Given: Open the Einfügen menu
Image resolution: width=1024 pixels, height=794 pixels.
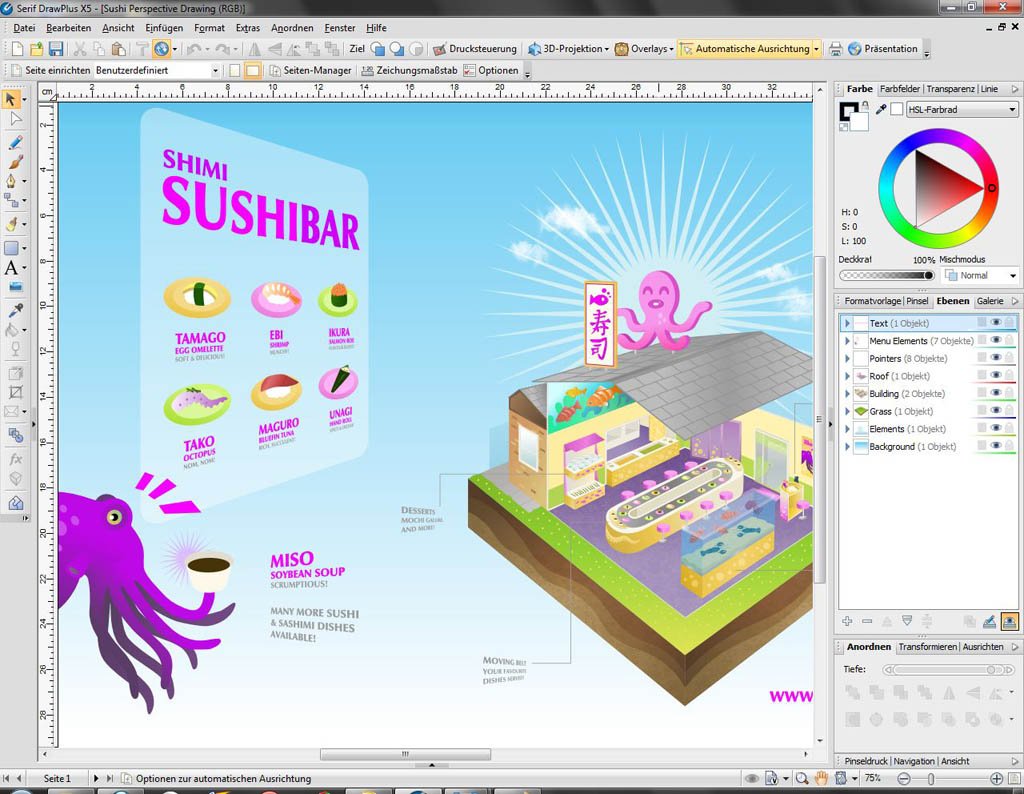Looking at the screenshot, I should [x=164, y=28].
